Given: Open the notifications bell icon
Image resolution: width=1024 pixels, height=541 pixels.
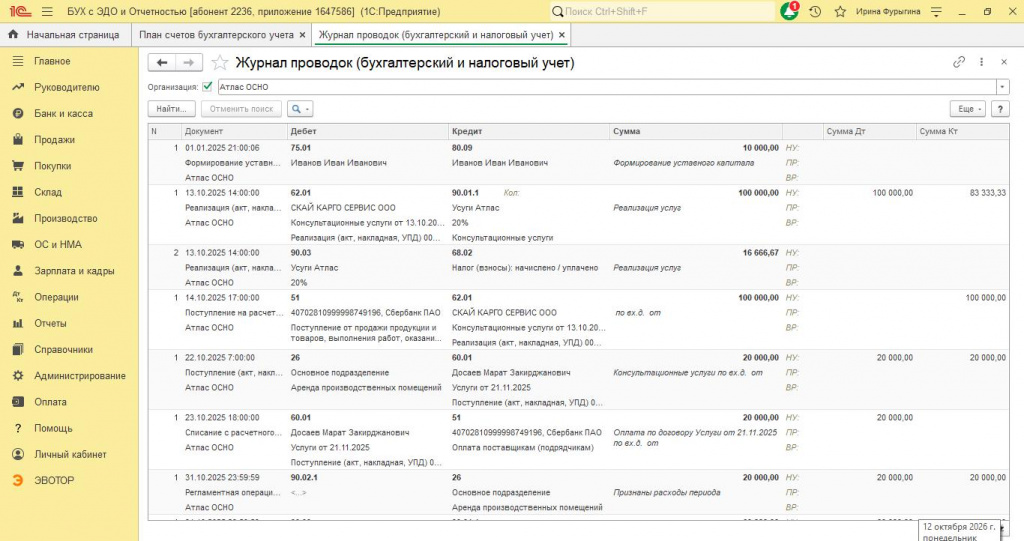Looking at the screenshot, I should tap(790, 11).
